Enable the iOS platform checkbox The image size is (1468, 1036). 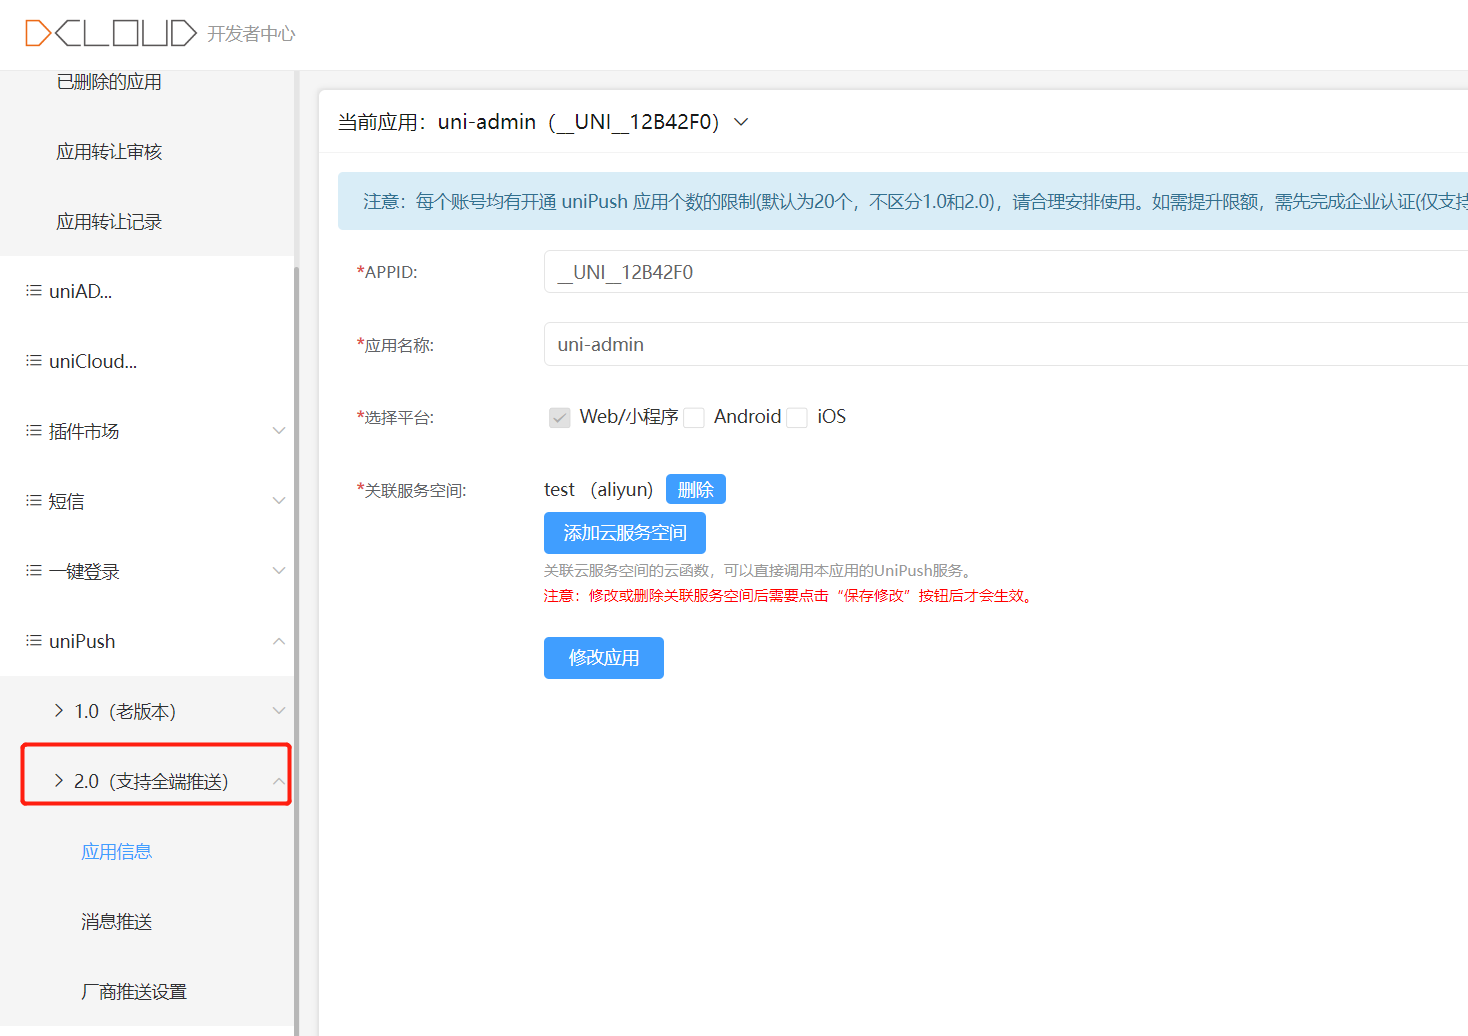tap(797, 418)
